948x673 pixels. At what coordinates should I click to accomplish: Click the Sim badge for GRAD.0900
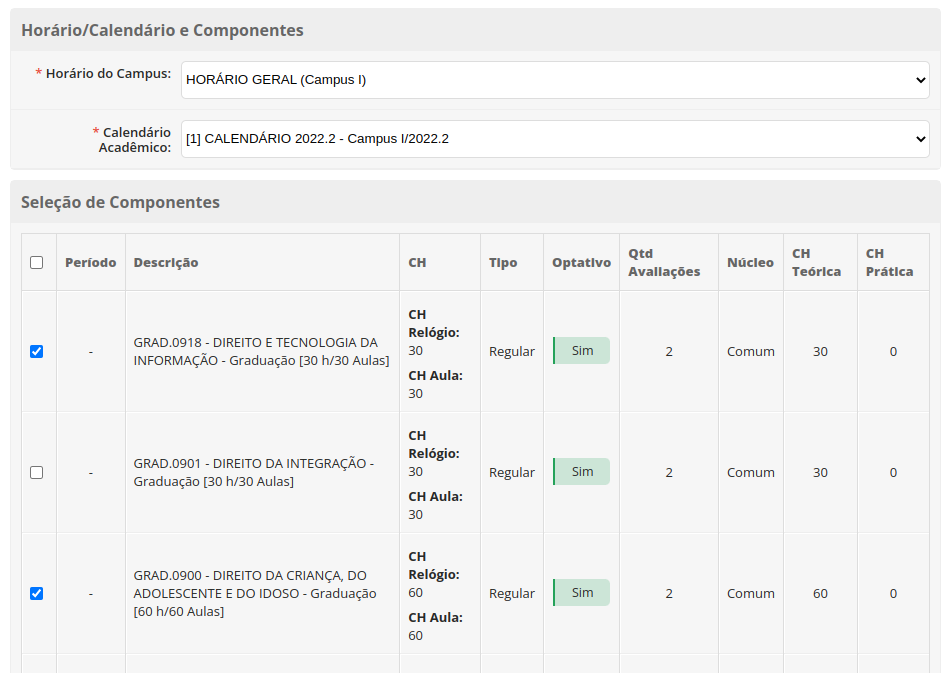coord(582,593)
